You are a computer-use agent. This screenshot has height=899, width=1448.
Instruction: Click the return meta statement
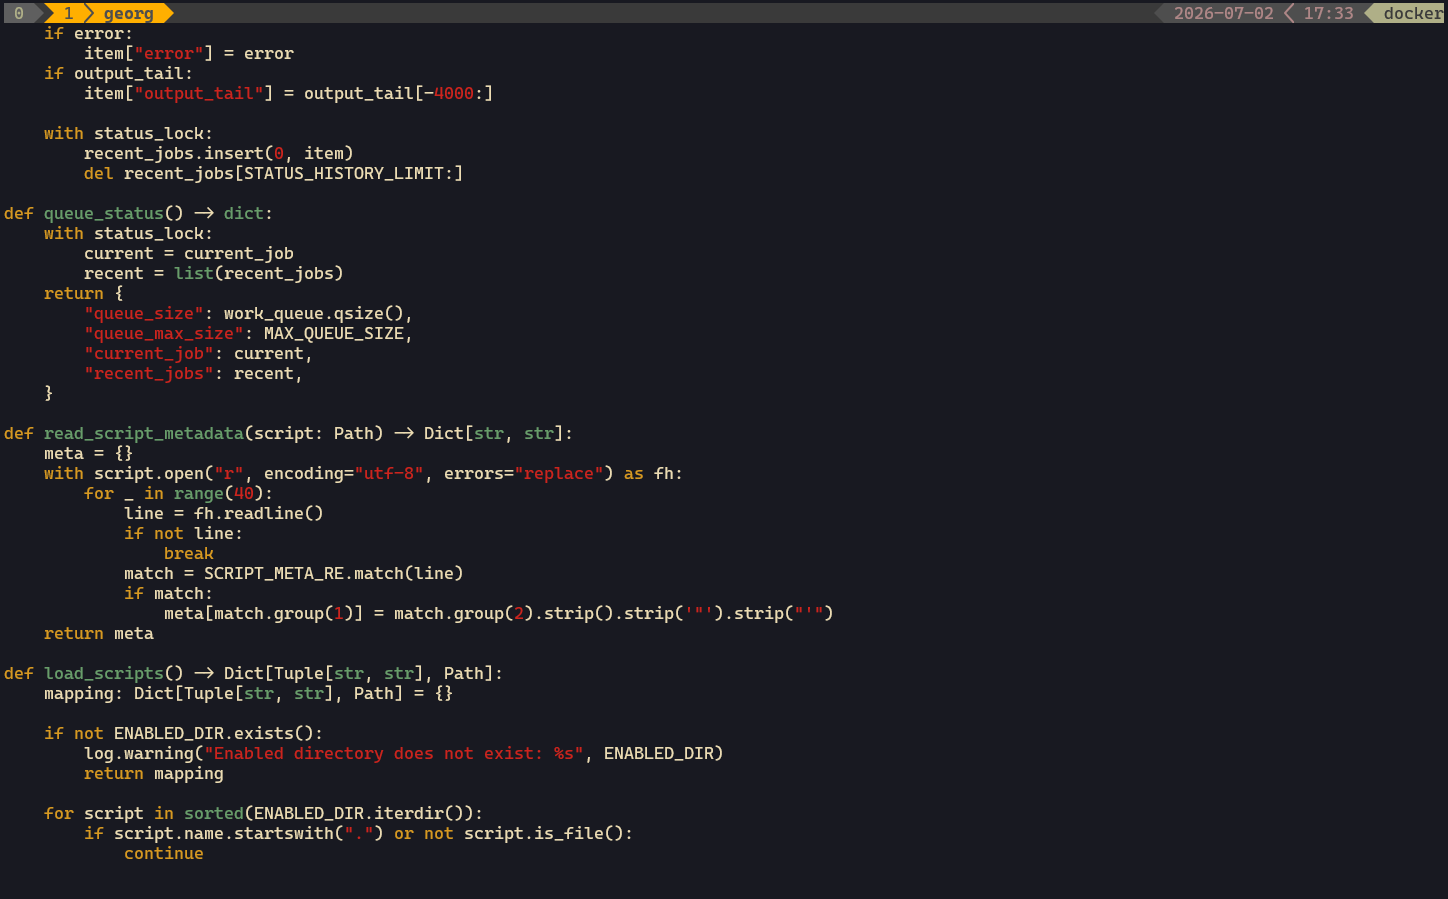[99, 633]
